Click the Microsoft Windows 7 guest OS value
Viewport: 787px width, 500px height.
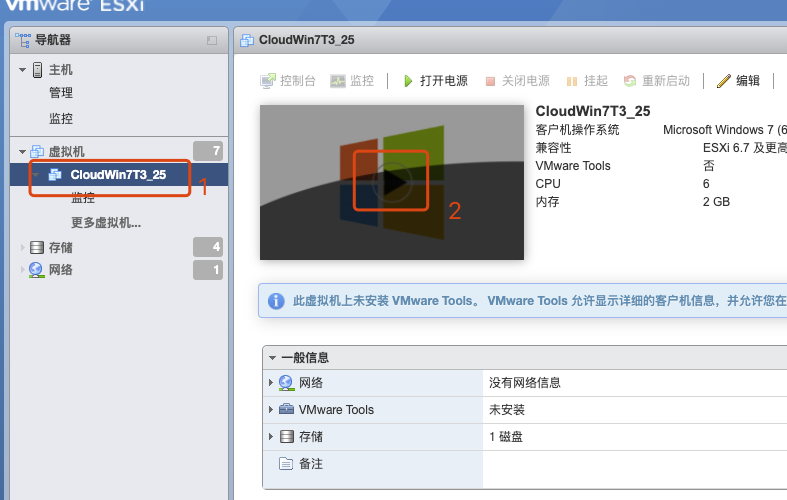pos(725,130)
